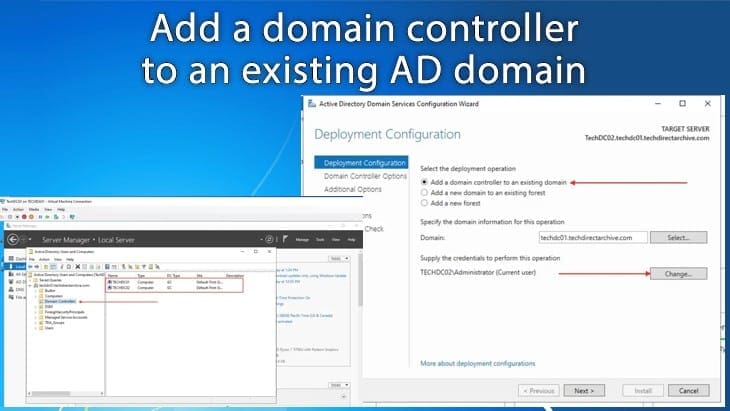Screen dimensions: 730x411
Task: Click the red Shut Down icon in VM Connection toolbar
Action: (24, 217)
